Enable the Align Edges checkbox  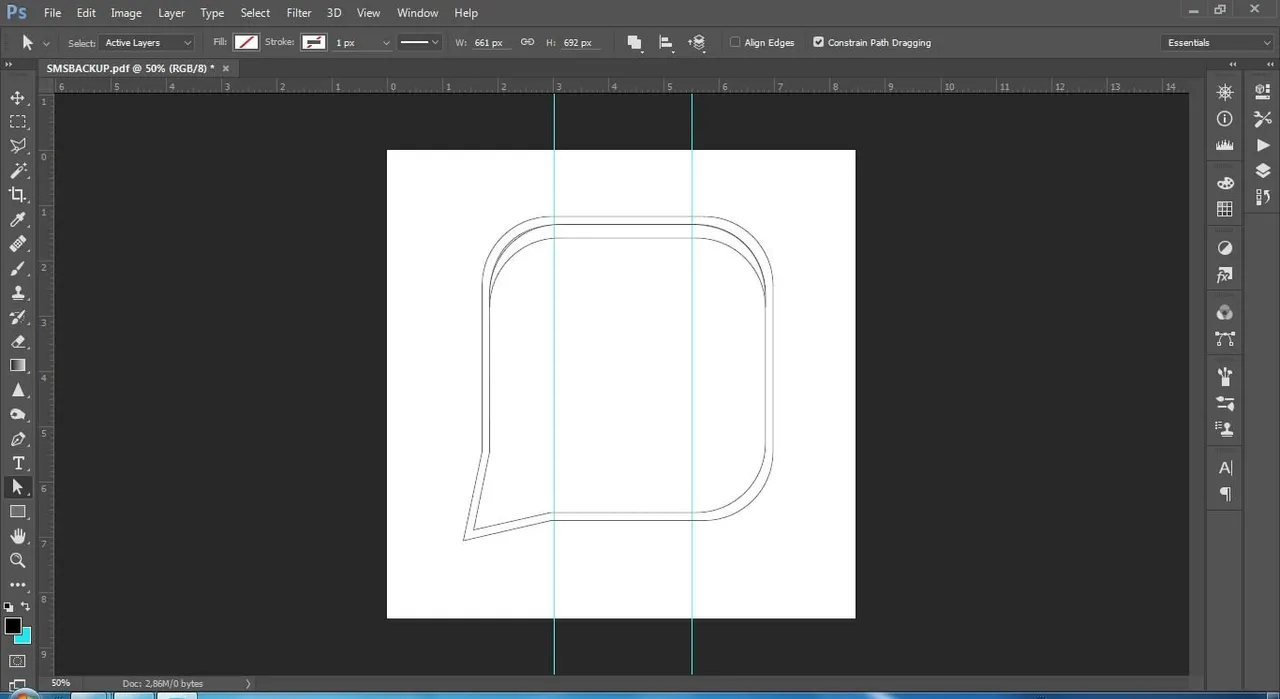pos(735,43)
